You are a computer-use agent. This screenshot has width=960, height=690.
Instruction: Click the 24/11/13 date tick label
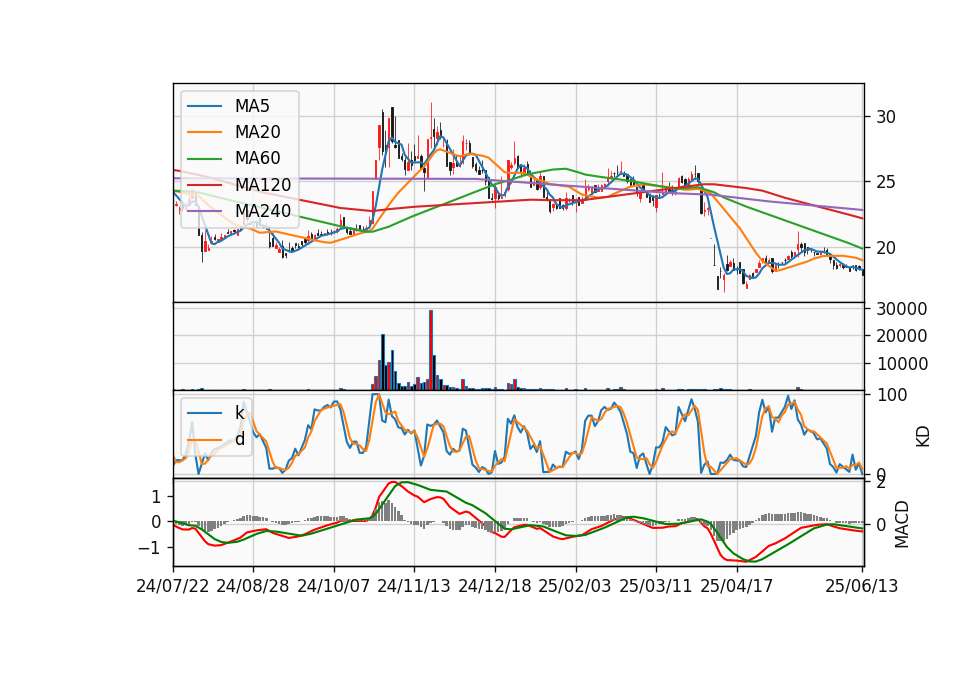414,586
